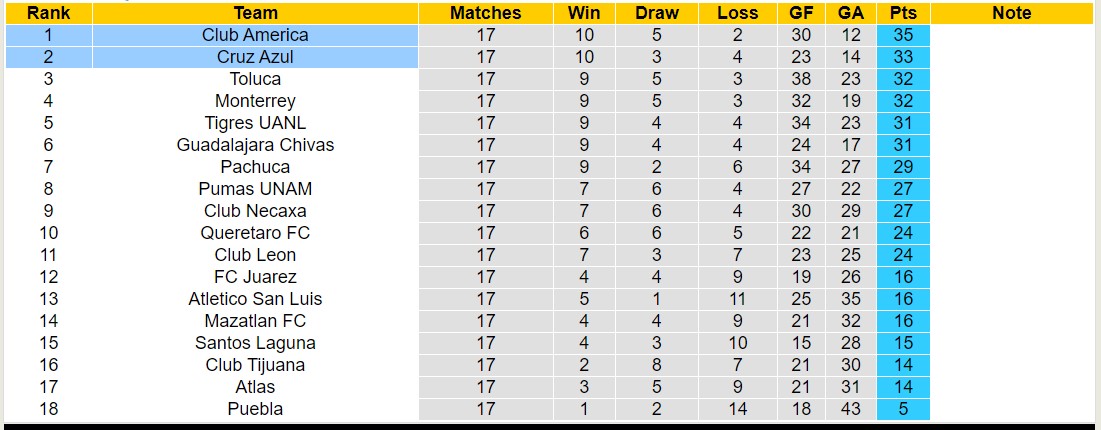Open the Club America team link
1101x430 pixels.
coord(255,35)
